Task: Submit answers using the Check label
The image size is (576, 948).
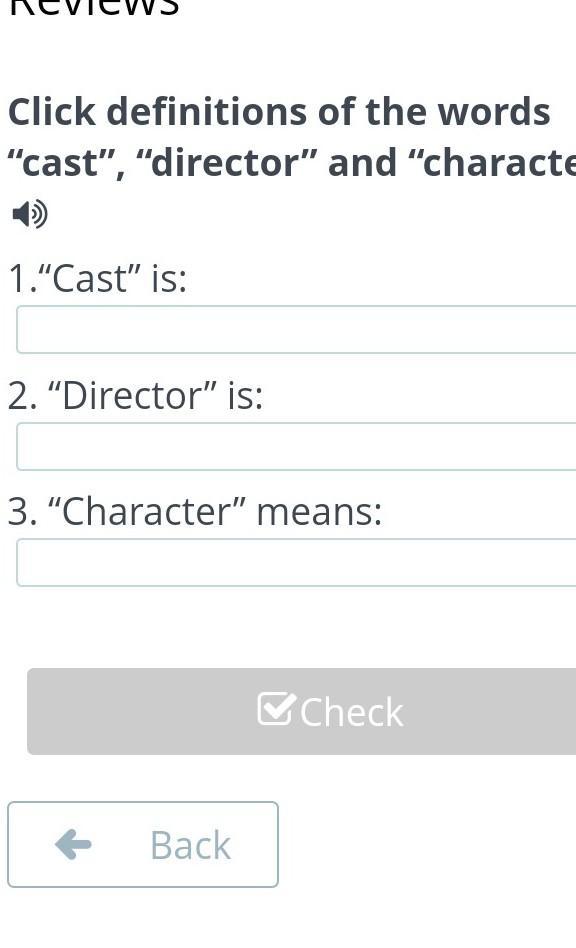Action: point(352,712)
